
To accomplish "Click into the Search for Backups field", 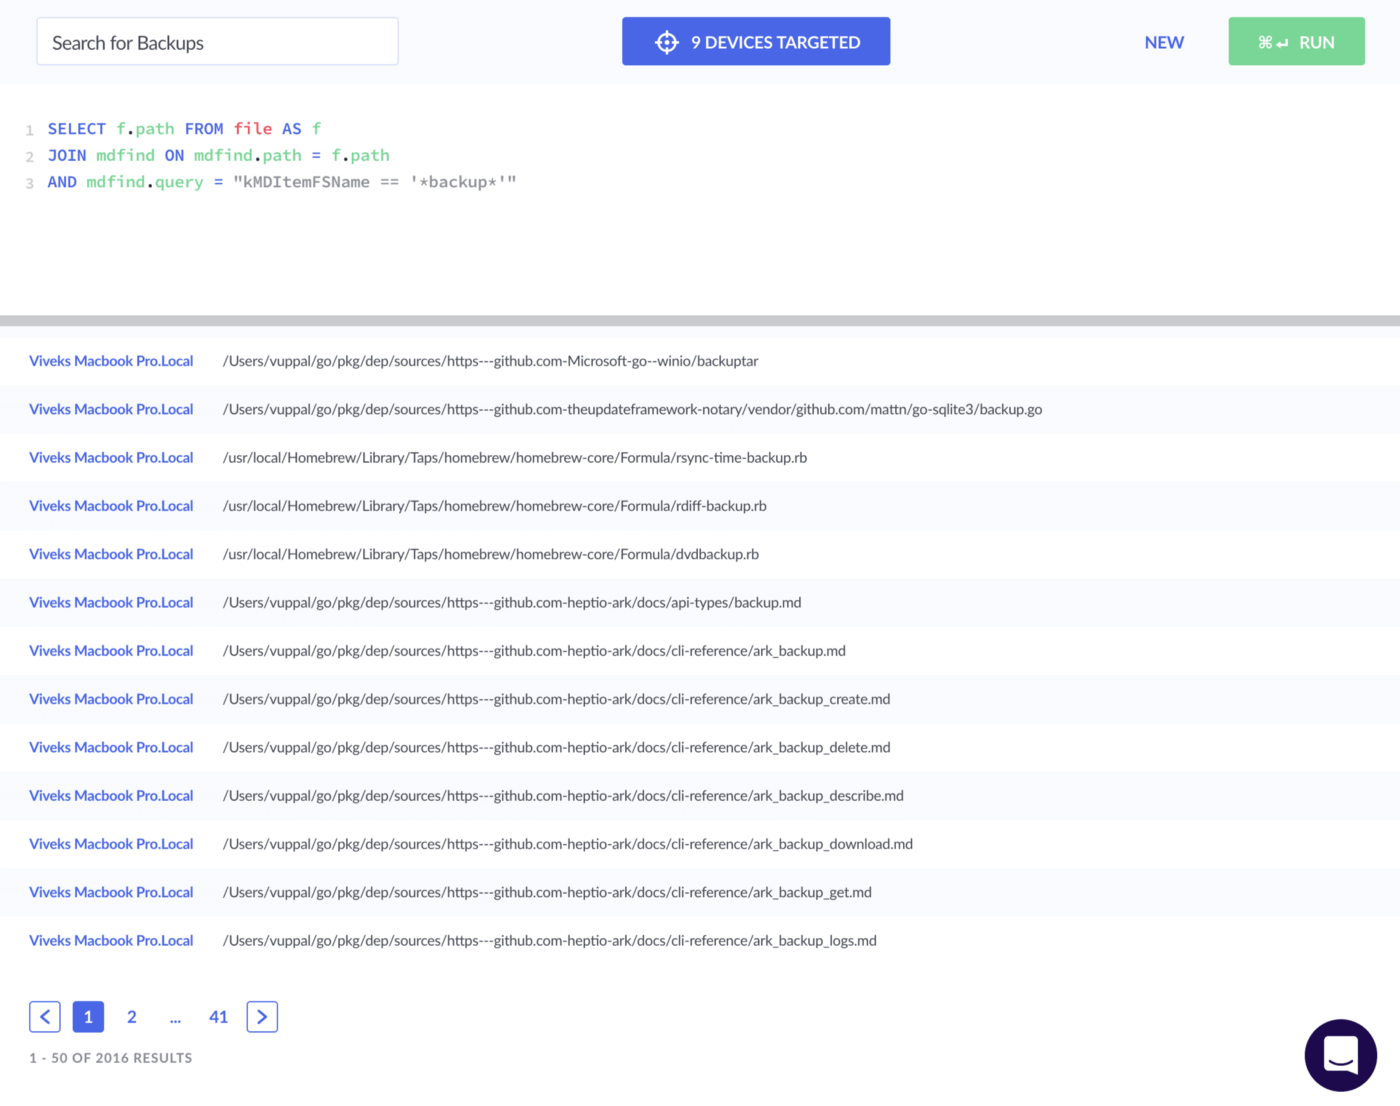I will [x=217, y=42].
